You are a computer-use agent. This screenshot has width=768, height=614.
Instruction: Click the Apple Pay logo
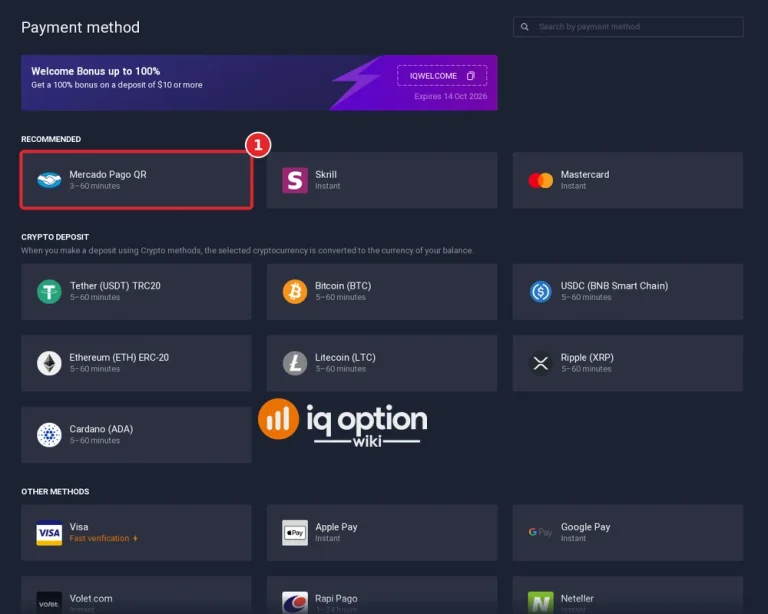point(295,533)
